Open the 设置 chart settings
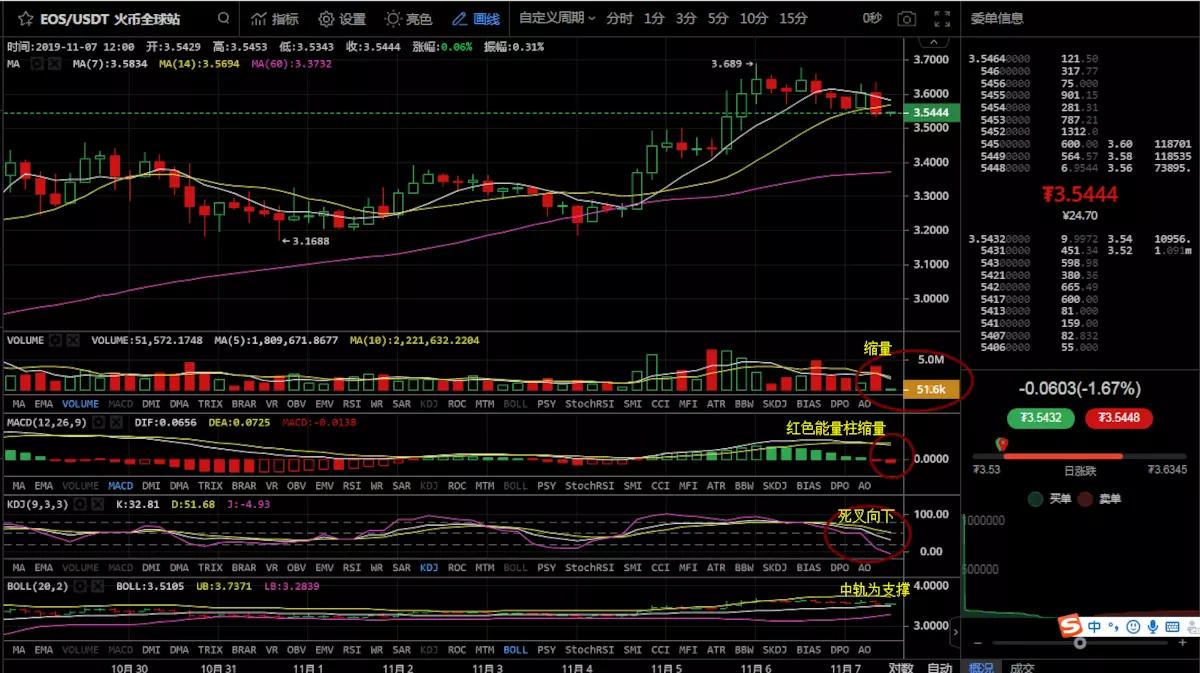The image size is (1200, 673). click(342, 19)
